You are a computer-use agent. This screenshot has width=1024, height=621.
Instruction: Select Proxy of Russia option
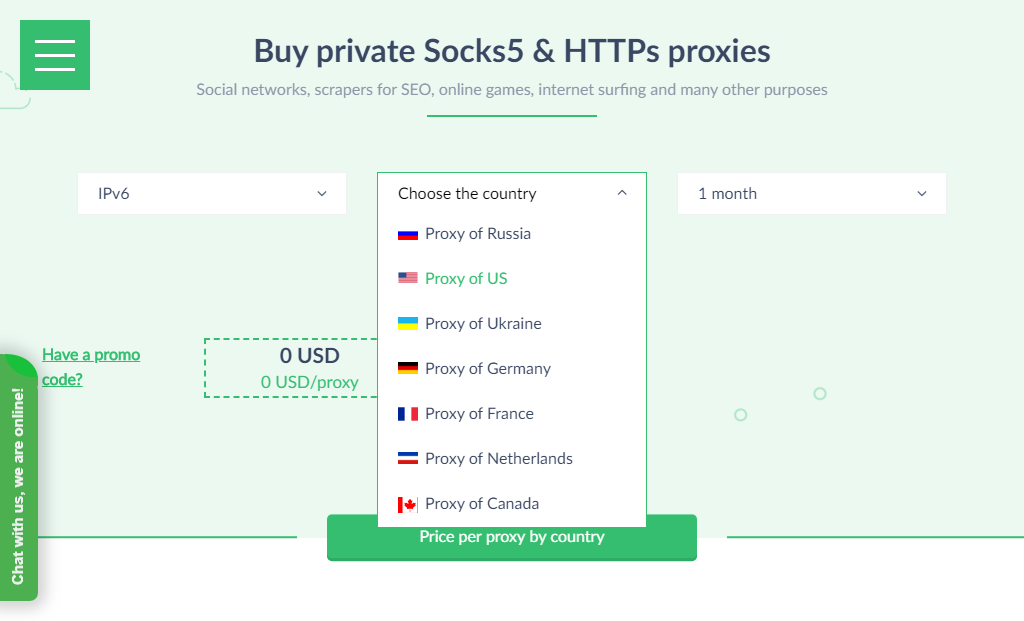coord(512,234)
